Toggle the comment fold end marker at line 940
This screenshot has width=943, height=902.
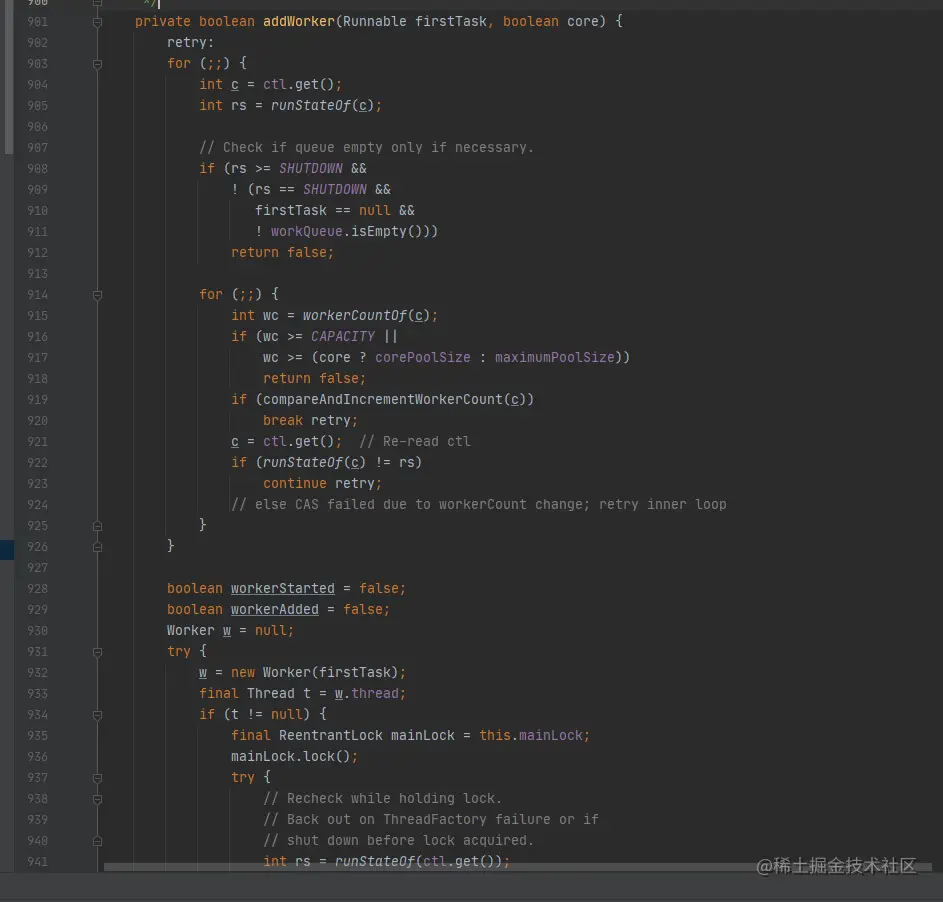coord(97,841)
